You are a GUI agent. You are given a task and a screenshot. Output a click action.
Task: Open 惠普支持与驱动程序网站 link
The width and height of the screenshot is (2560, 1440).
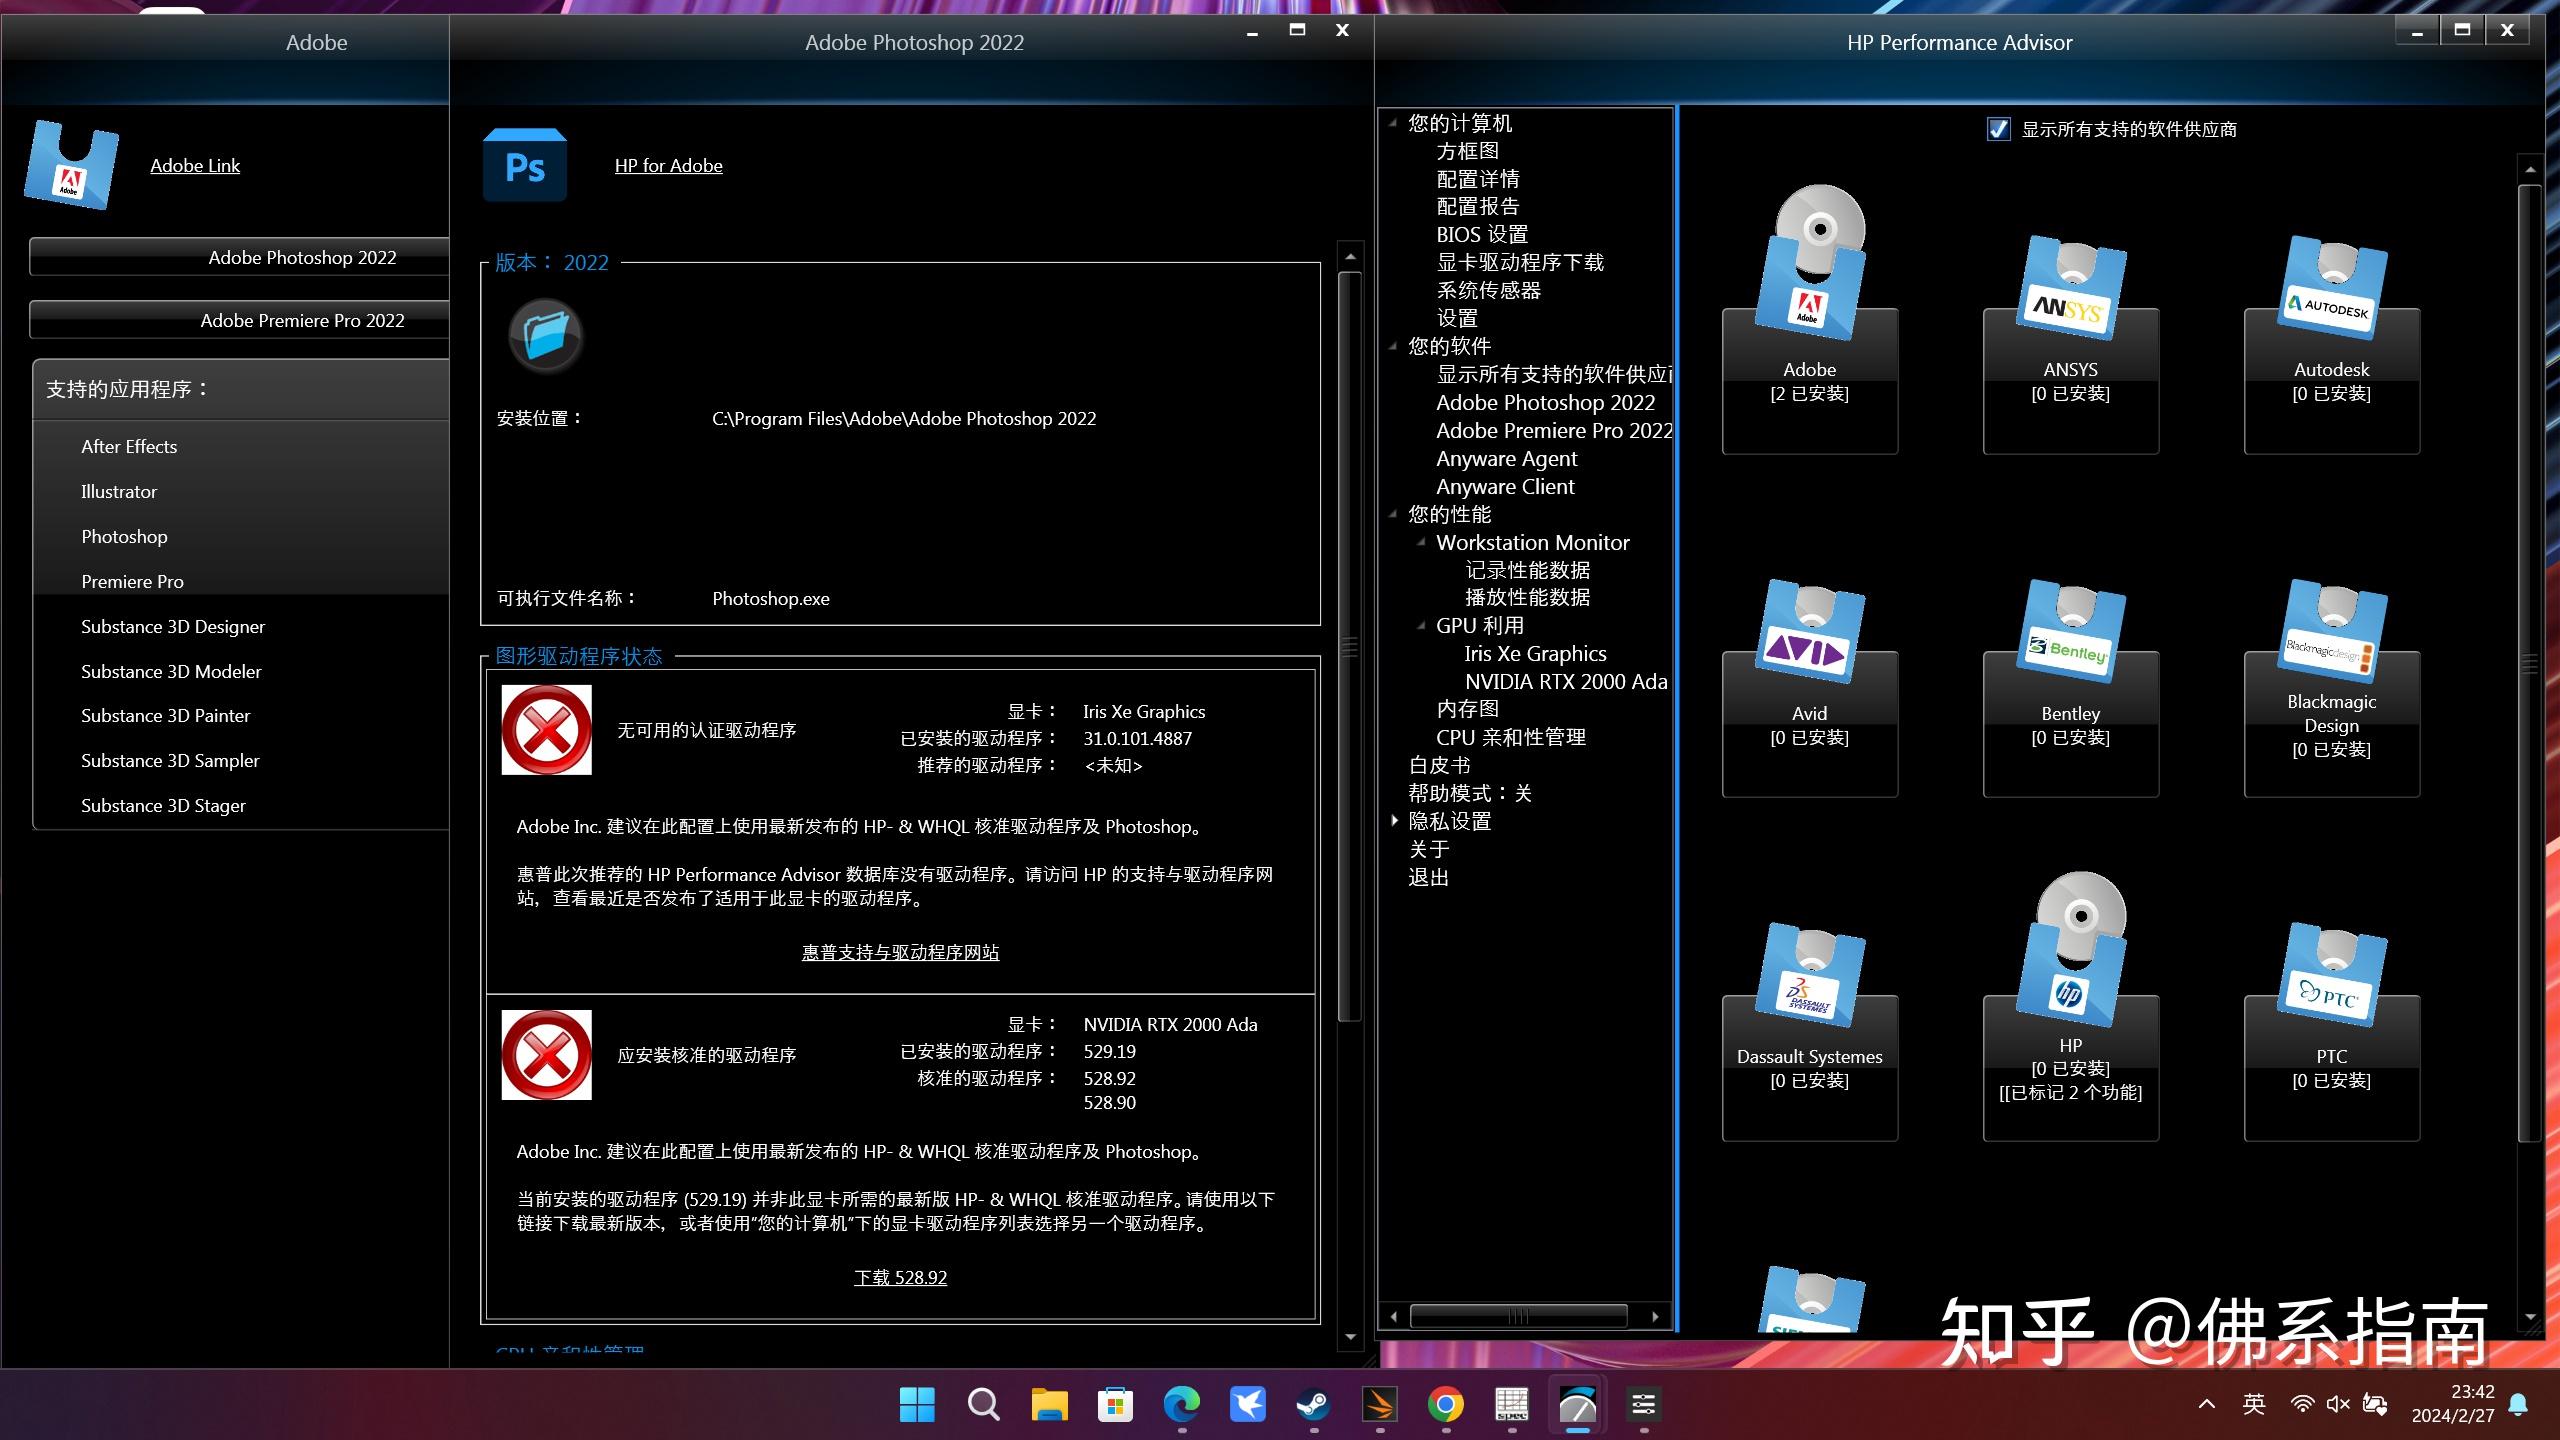point(900,952)
